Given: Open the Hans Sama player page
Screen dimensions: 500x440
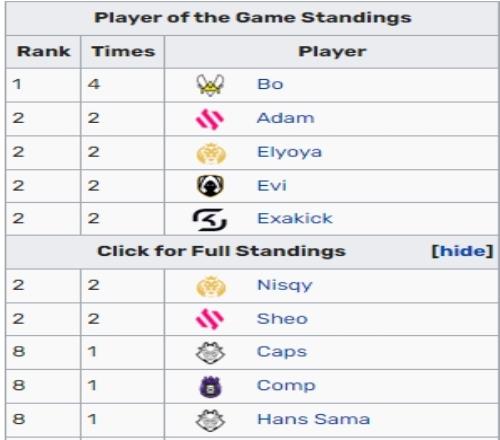Looking at the screenshot, I should 314,419.
